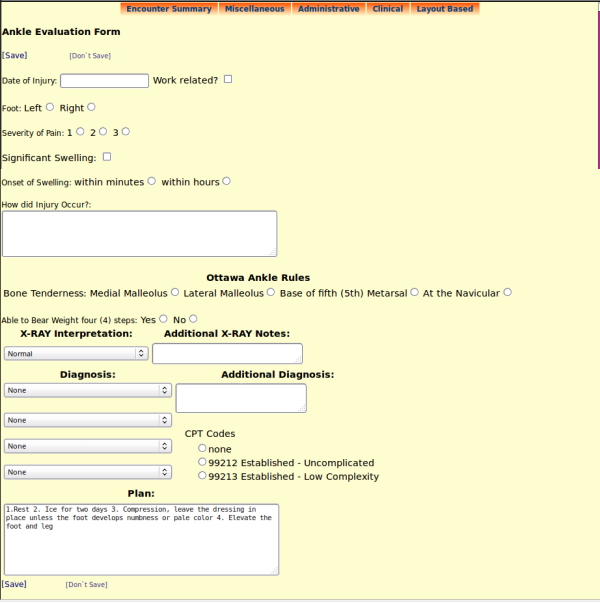600x603 pixels.
Task: Click the How did Injury Occur text area
Action: point(139,233)
